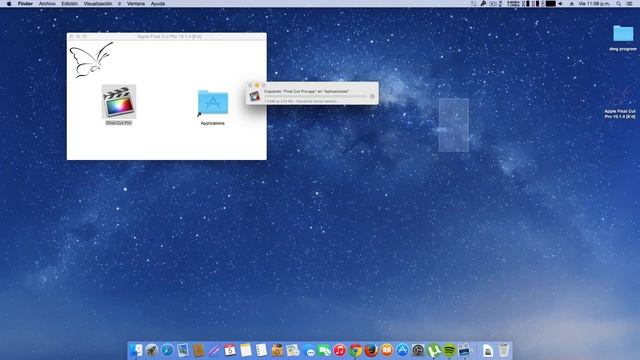Open the App Store from the Dock
This screenshot has width=640, height=360.
[x=402, y=350]
